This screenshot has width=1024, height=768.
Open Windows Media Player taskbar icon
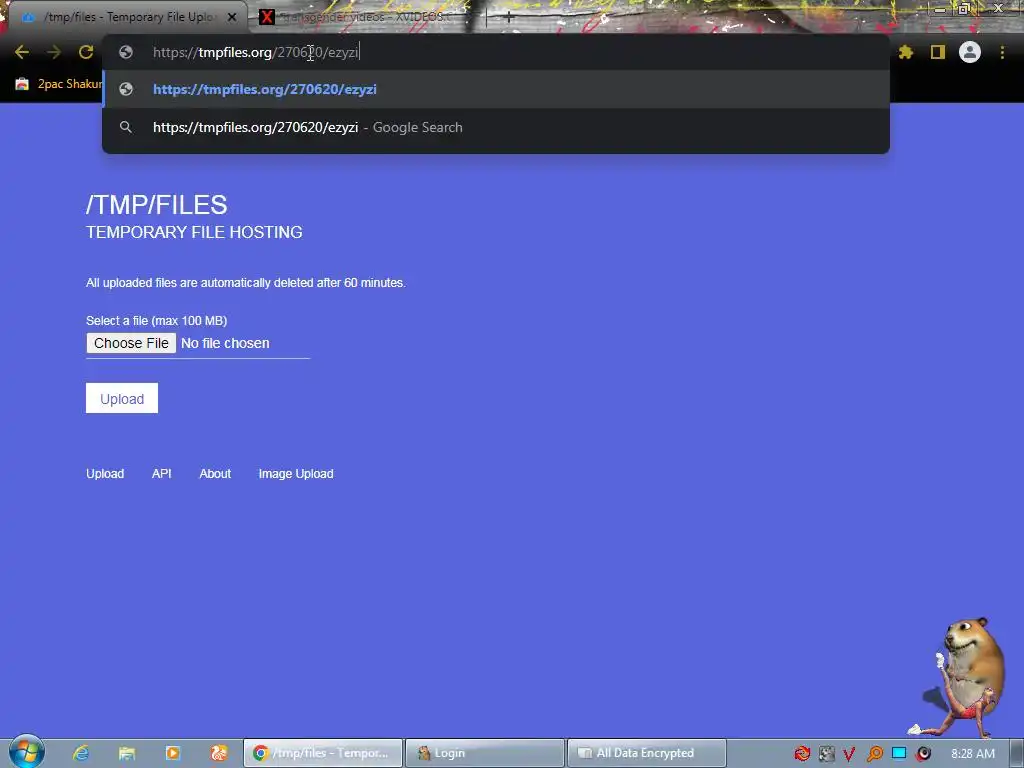coord(172,753)
